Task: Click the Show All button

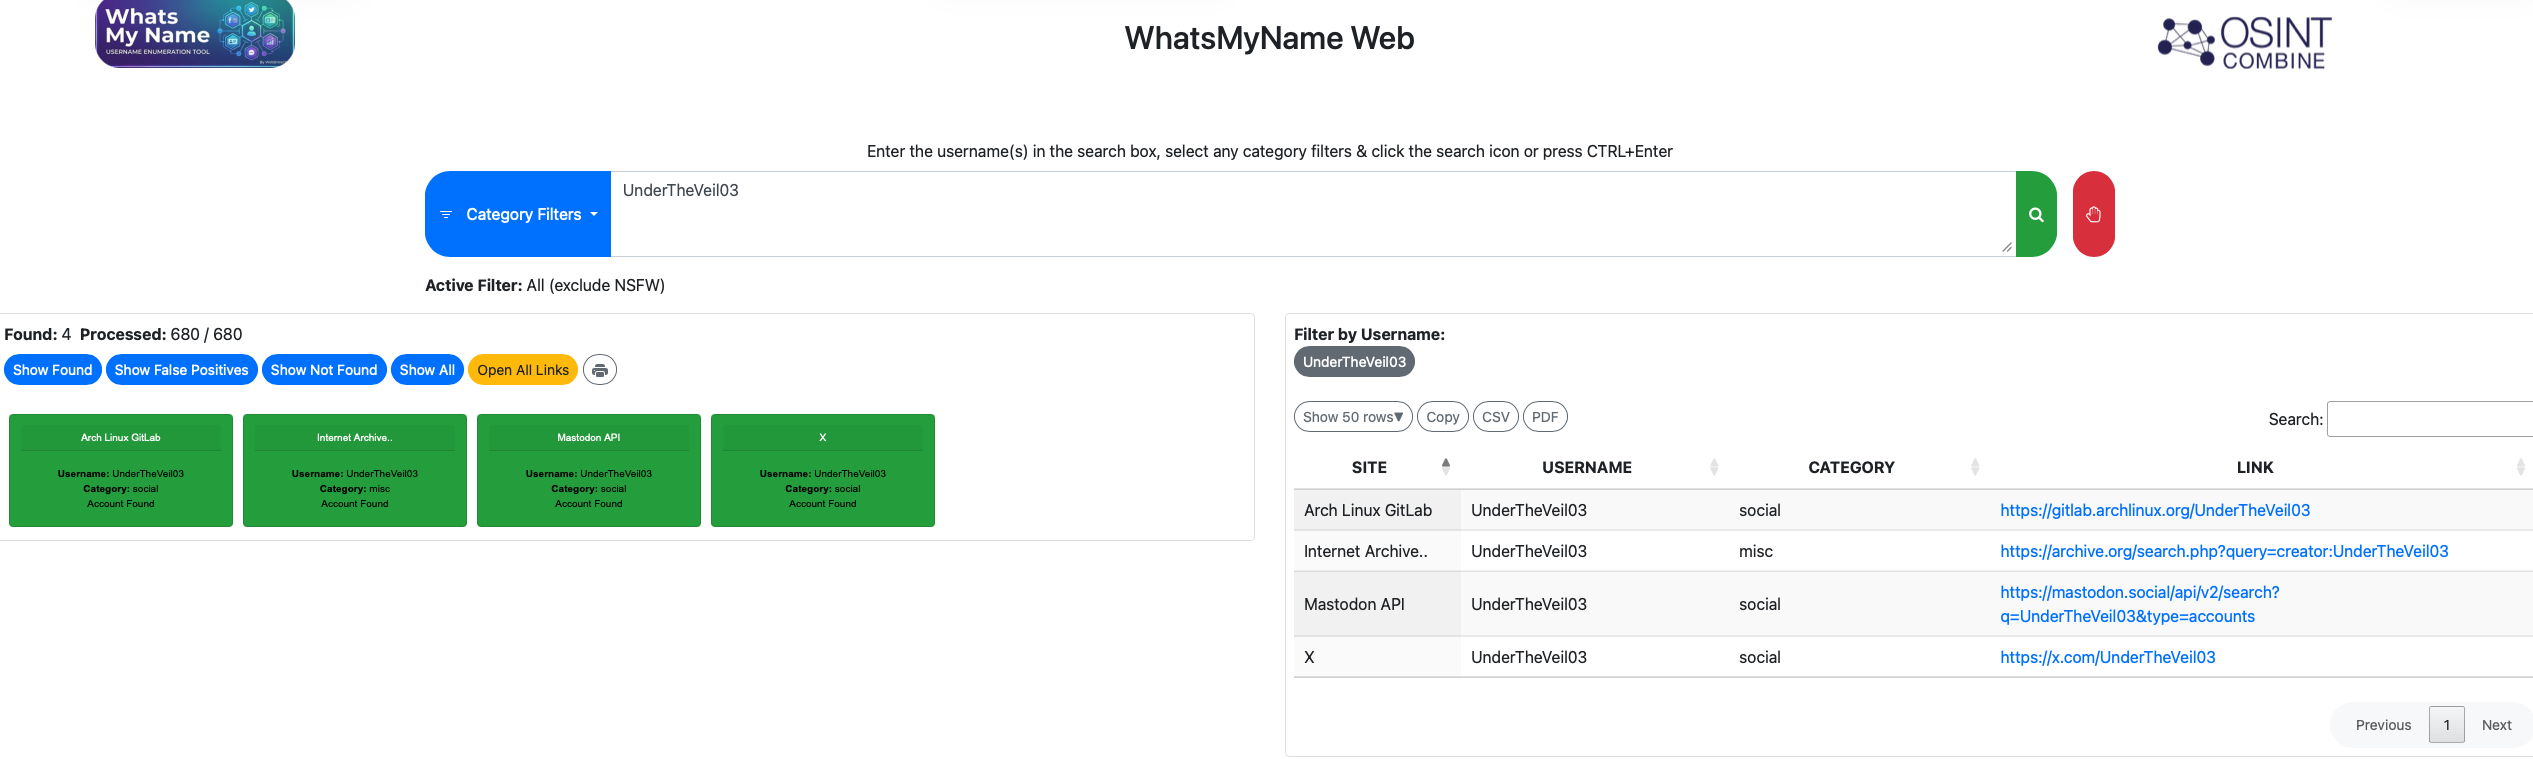Action: coord(427,370)
